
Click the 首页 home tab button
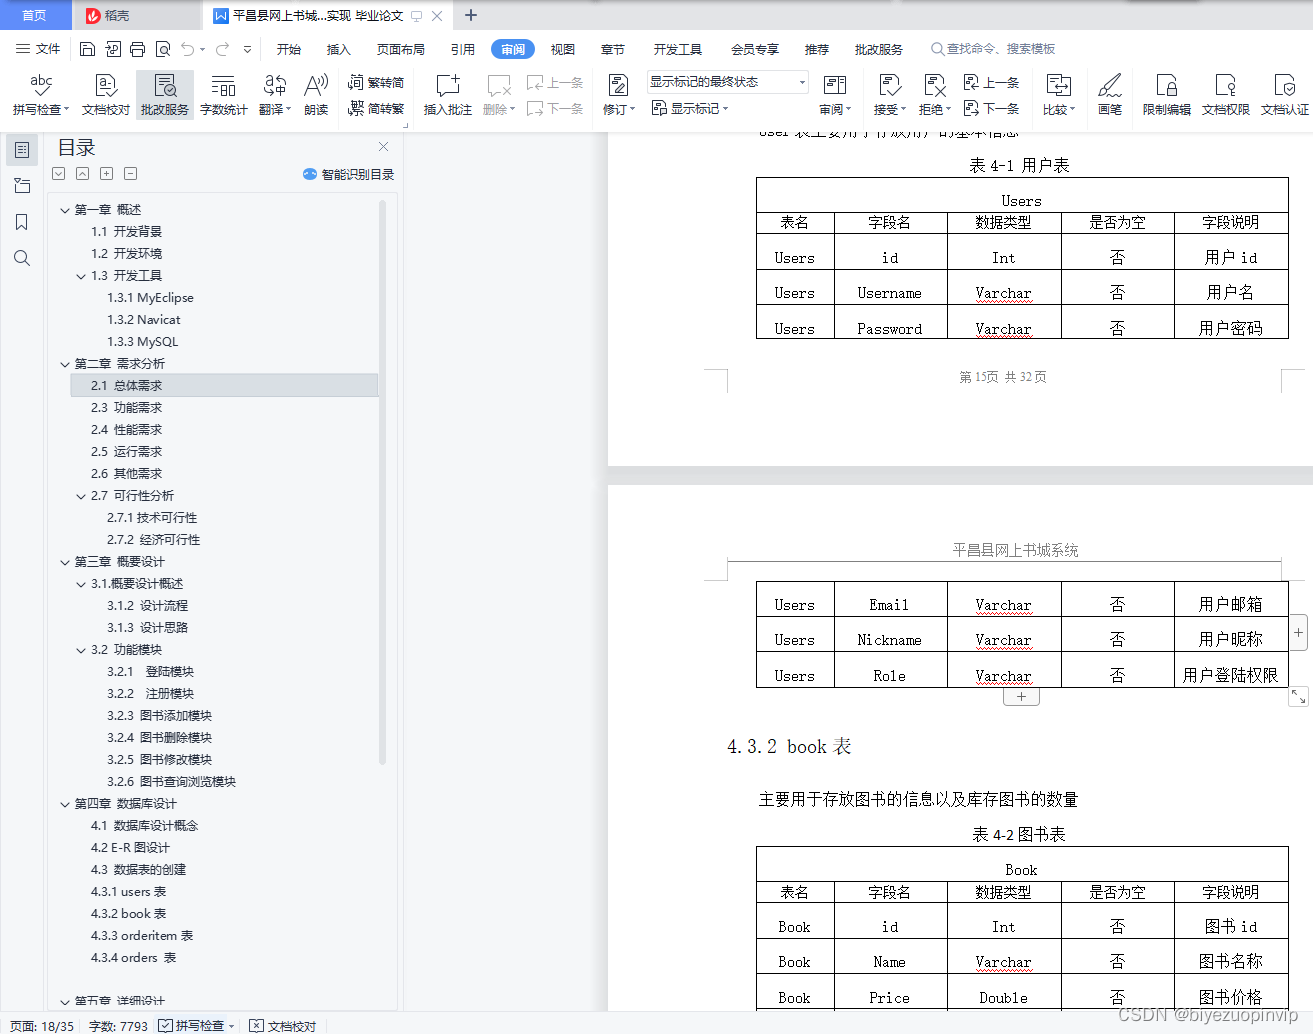tap(35, 15)
